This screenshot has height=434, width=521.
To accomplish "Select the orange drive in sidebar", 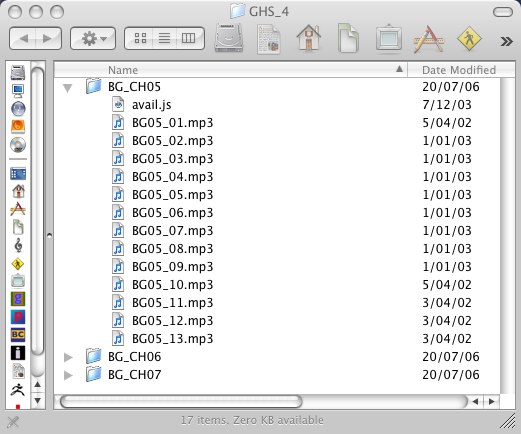I will 18,127.
